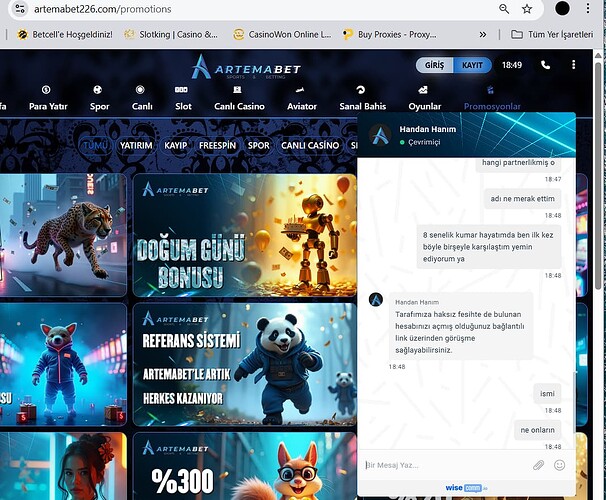606x500 pixels.
Task: Click the Spor soccer ball icon
Action: coord(98,90)
